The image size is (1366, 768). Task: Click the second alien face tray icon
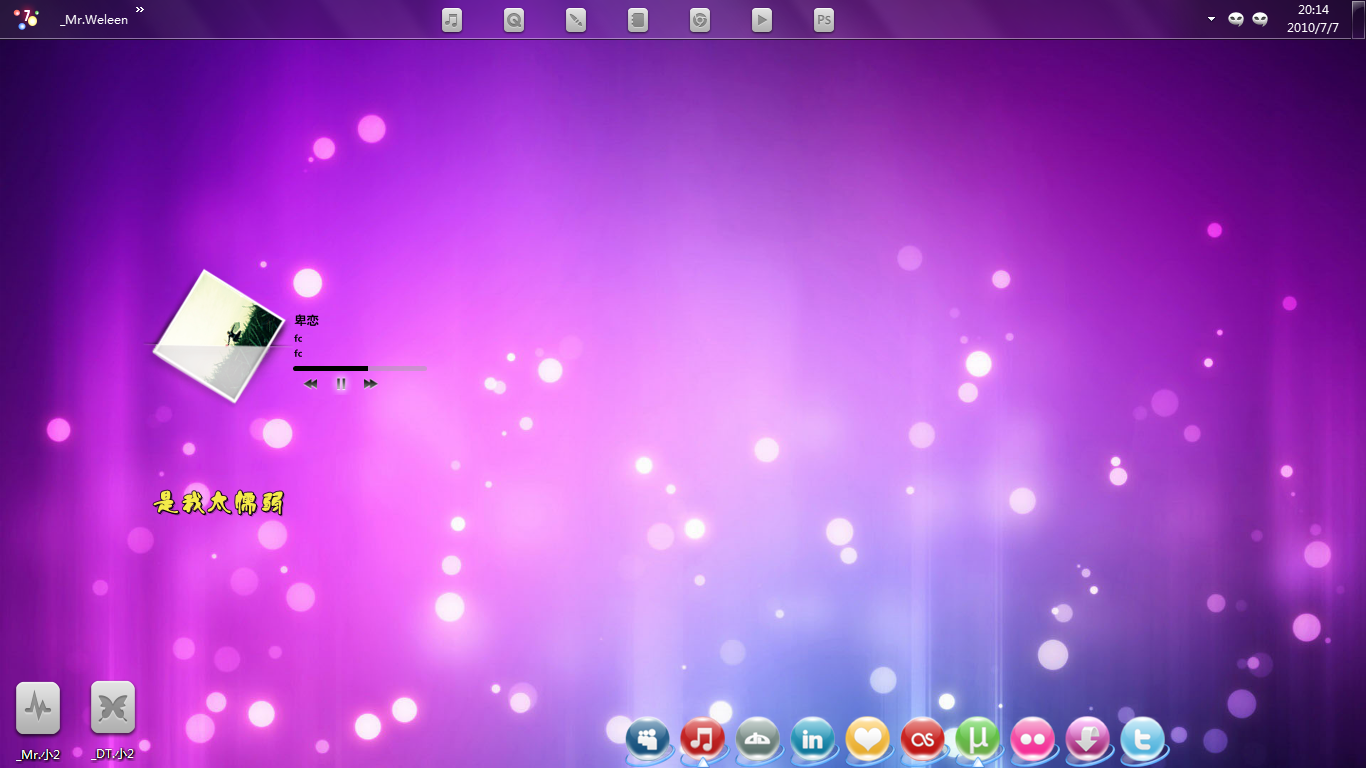(x=1260, y=19)
